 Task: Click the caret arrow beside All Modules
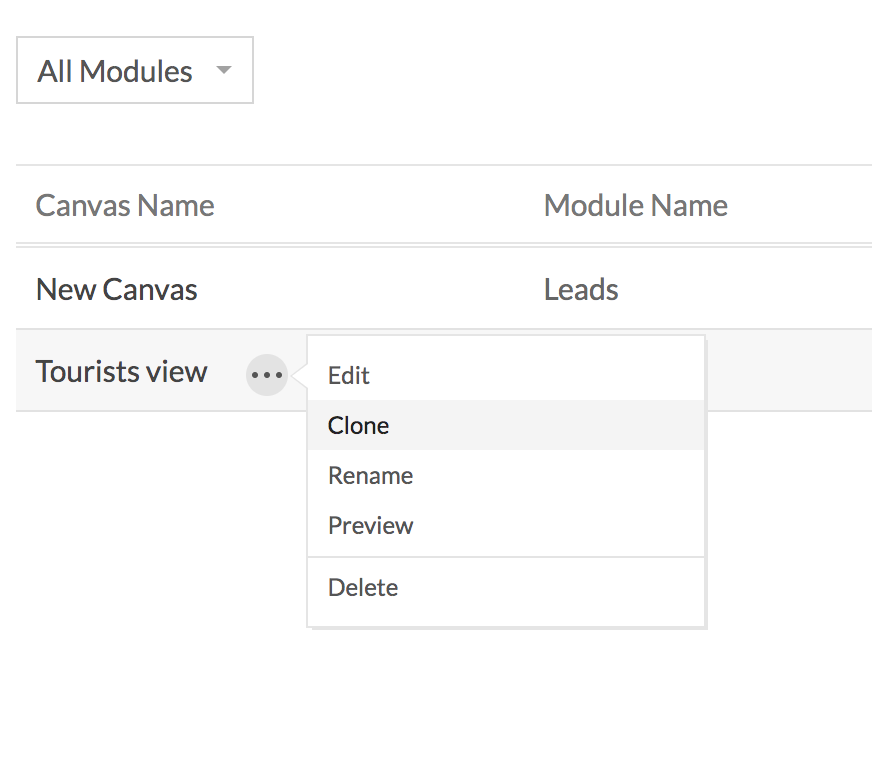(x=224, y=70)
